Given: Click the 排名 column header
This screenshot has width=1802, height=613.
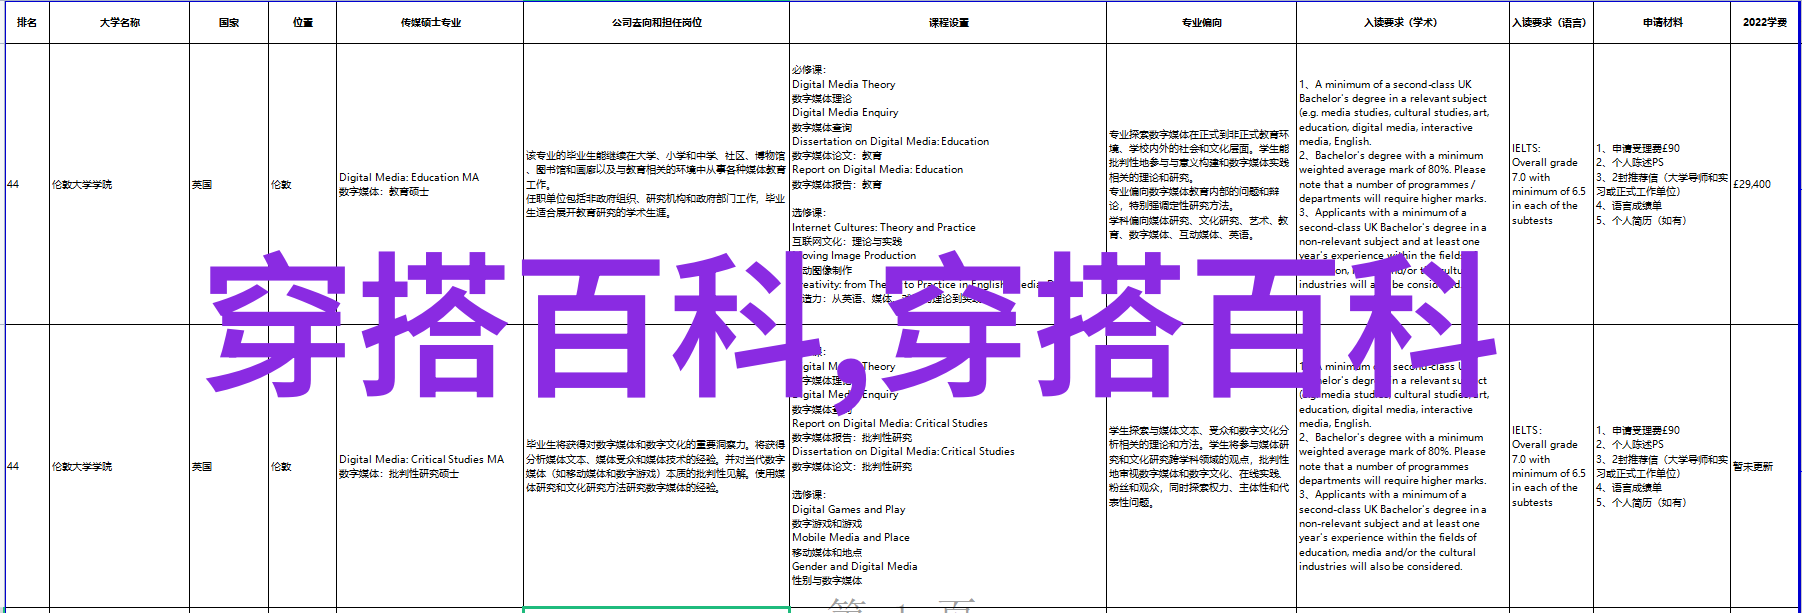Looking at the screenshot, I should coord(27,22).
